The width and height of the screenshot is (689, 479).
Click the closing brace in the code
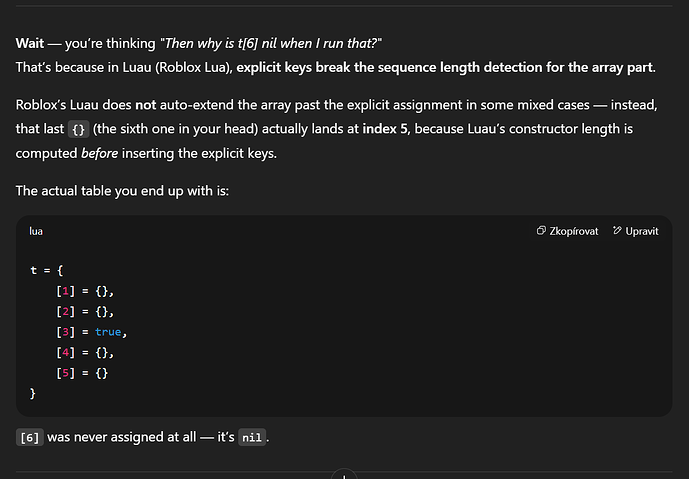click(33, 394)
